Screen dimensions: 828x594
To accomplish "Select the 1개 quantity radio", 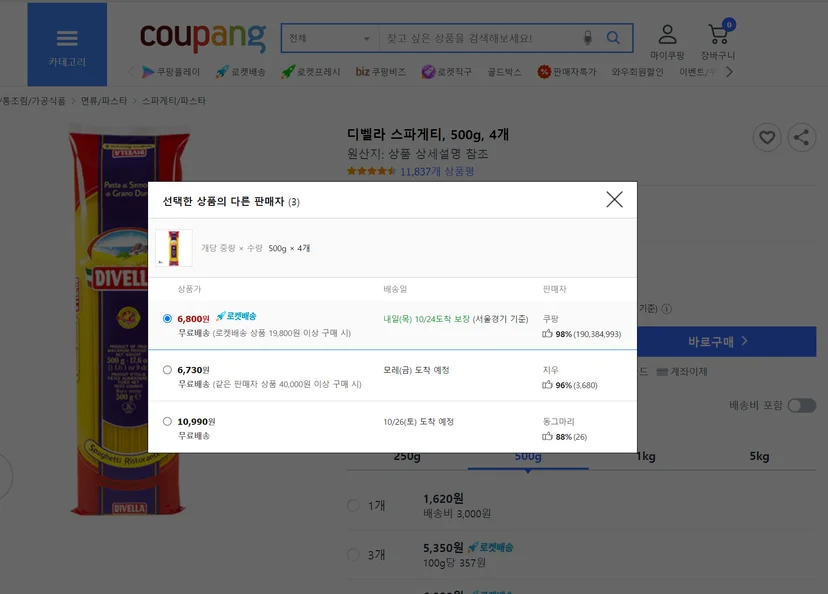I will [x=353, y=505].
